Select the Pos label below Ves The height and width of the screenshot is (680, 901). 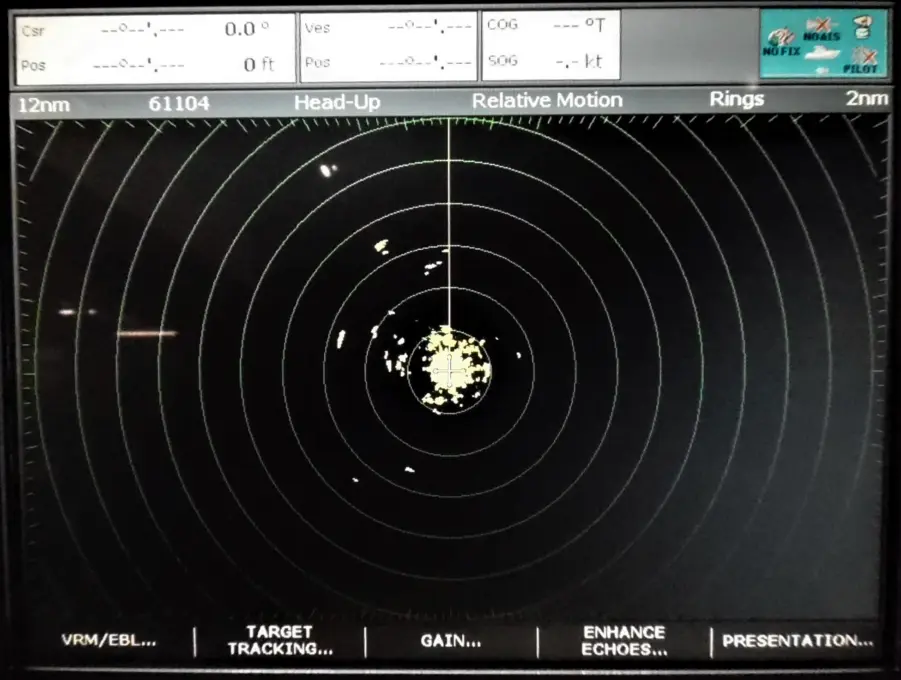point(317,62)
